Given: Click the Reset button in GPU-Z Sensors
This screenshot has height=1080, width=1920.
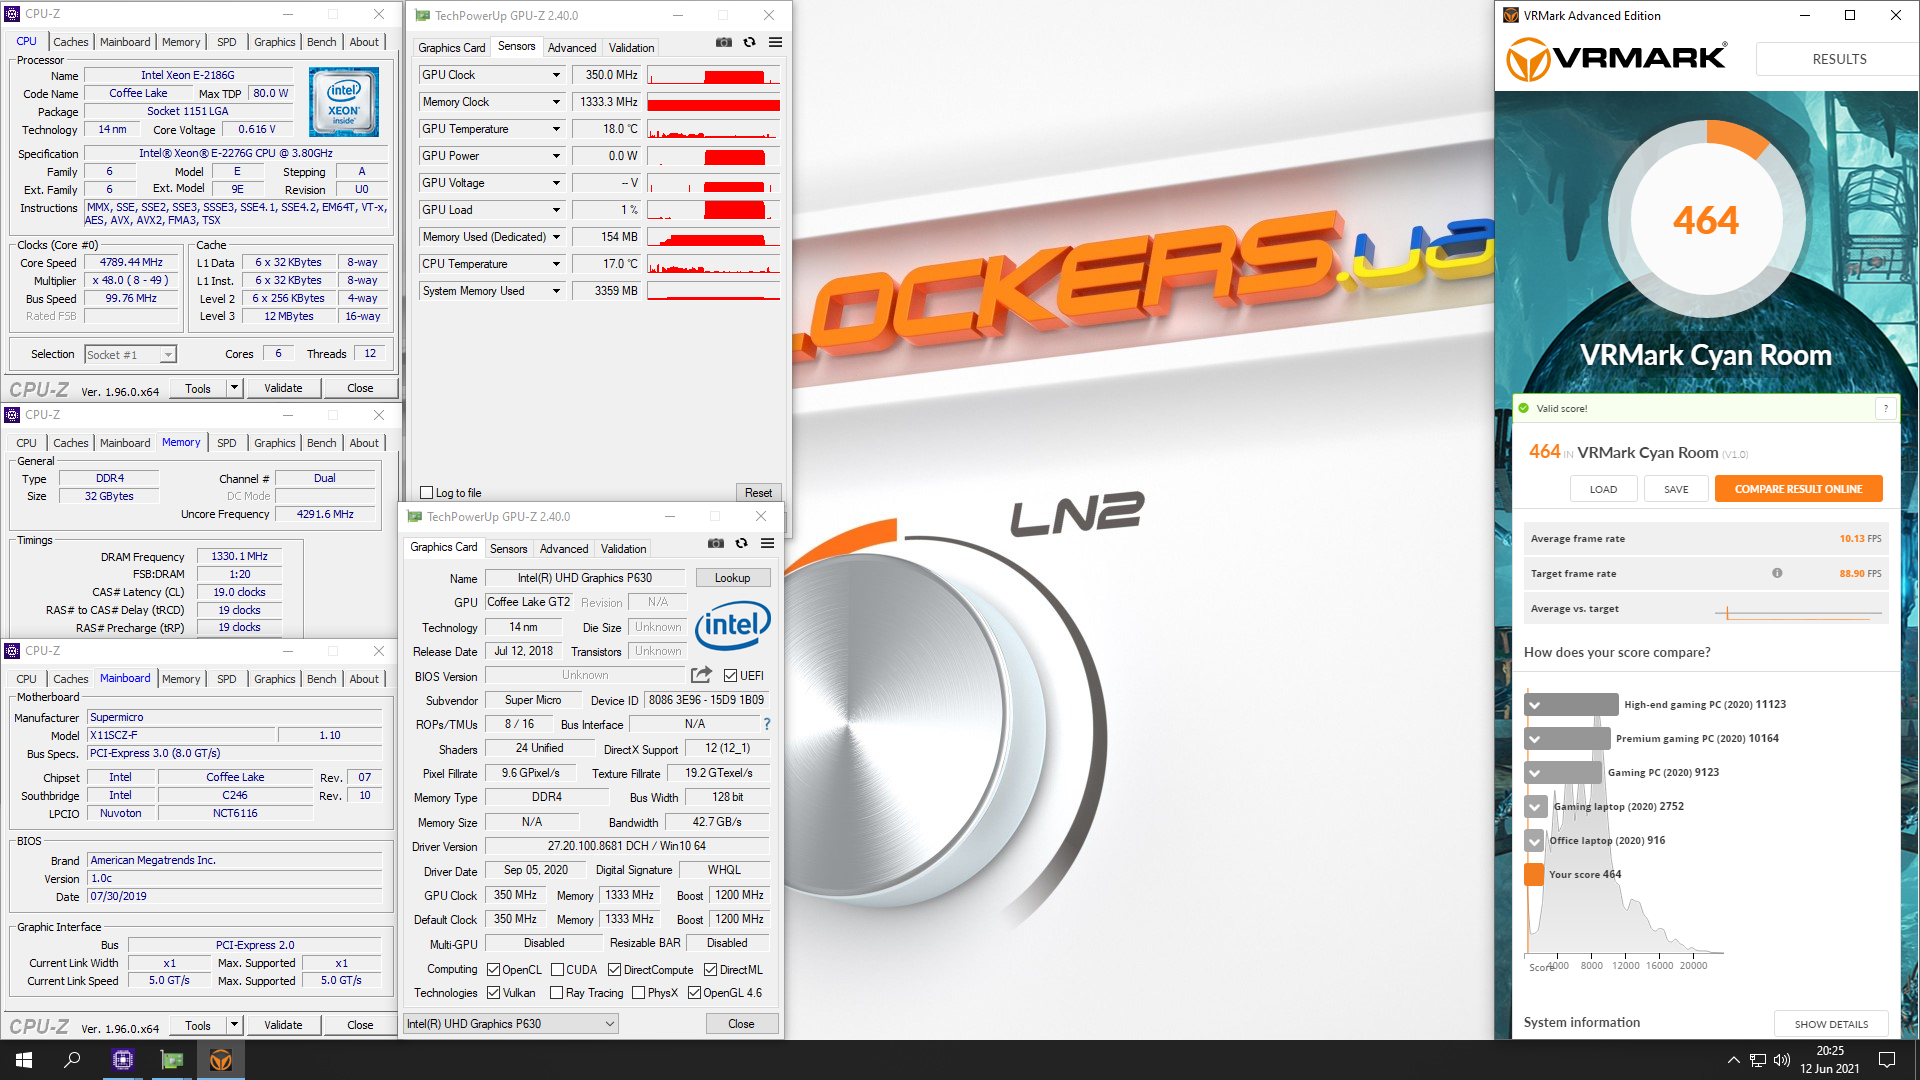Looking at the screenshot, I should point(758,493).
